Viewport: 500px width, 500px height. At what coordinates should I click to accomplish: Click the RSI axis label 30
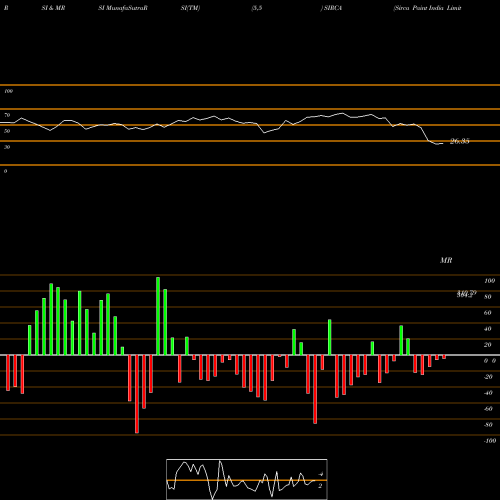click(x=7, y=147)
